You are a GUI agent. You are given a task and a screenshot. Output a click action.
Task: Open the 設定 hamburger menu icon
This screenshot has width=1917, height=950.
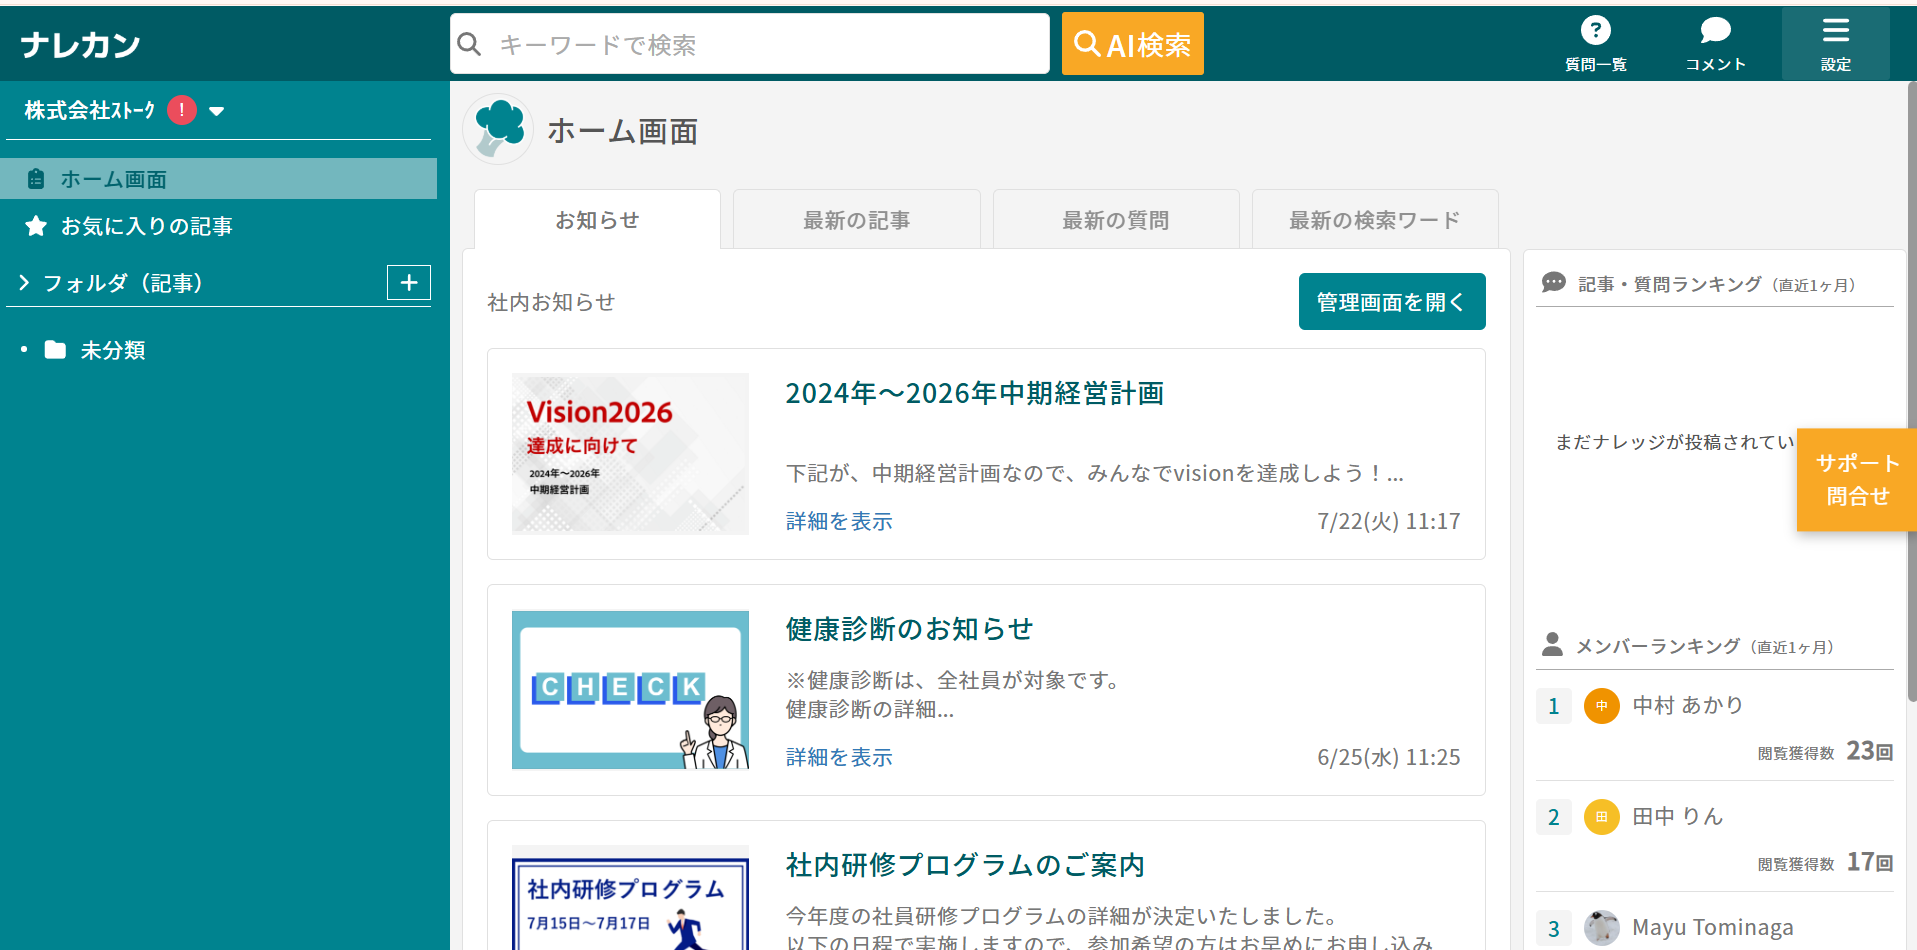pyautogui.click(x=1835, y=31)
